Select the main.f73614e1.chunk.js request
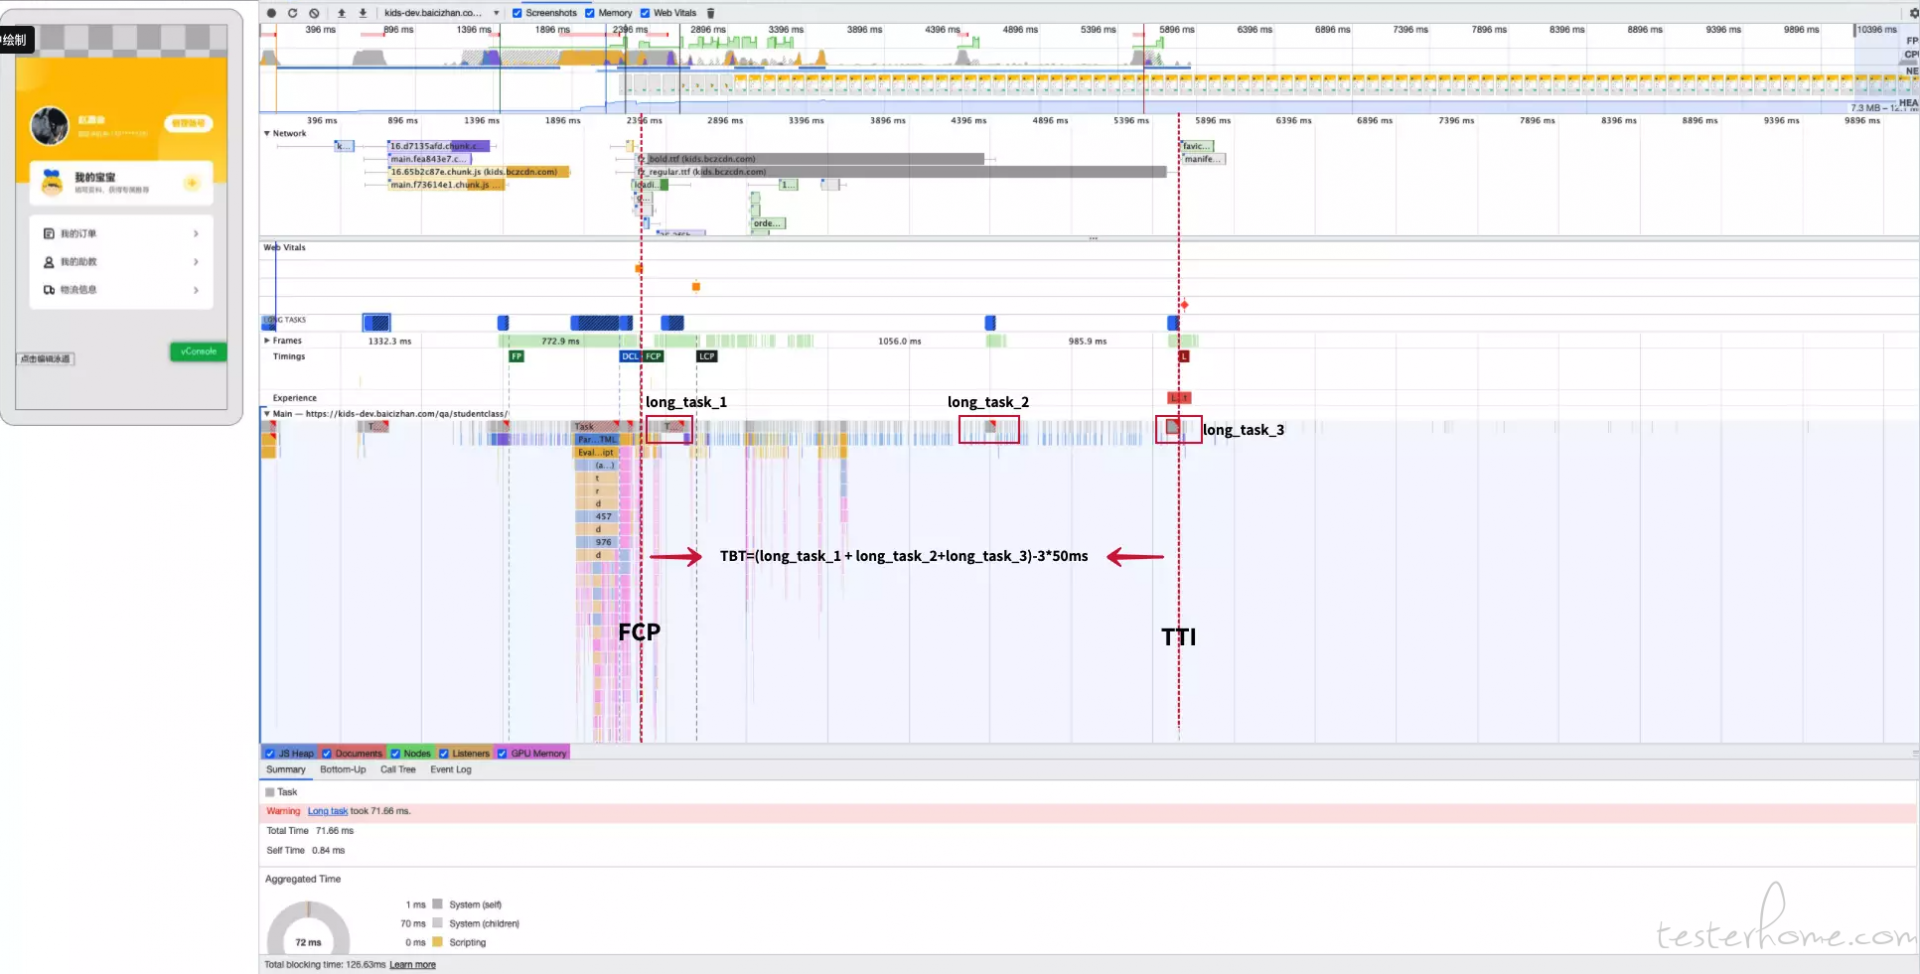1920x974 pixels. click(x=445, y=184)
